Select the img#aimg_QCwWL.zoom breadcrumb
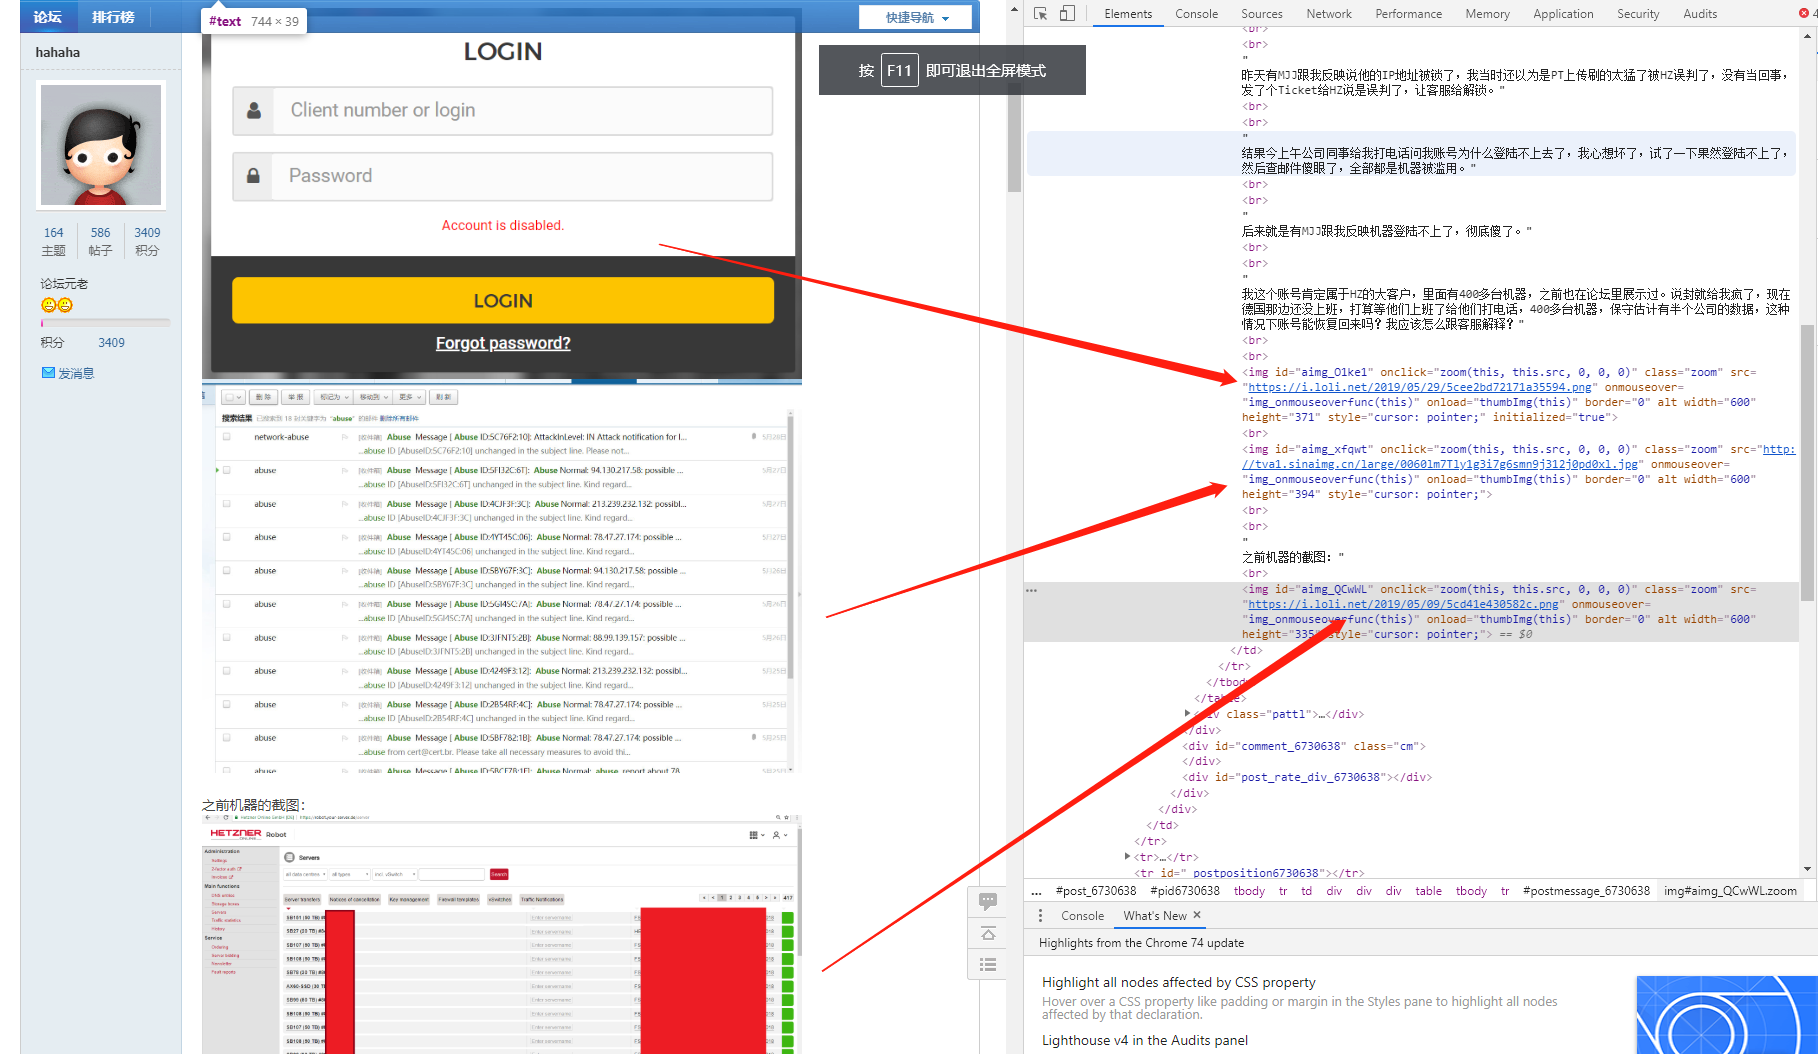The width and height of the screenshot is (1818, 1054). point(1730,891)
